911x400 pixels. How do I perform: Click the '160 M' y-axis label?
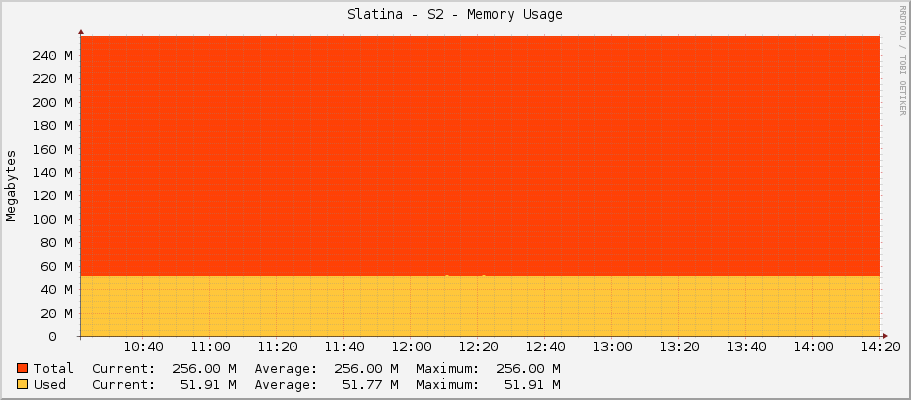[53, 149]
